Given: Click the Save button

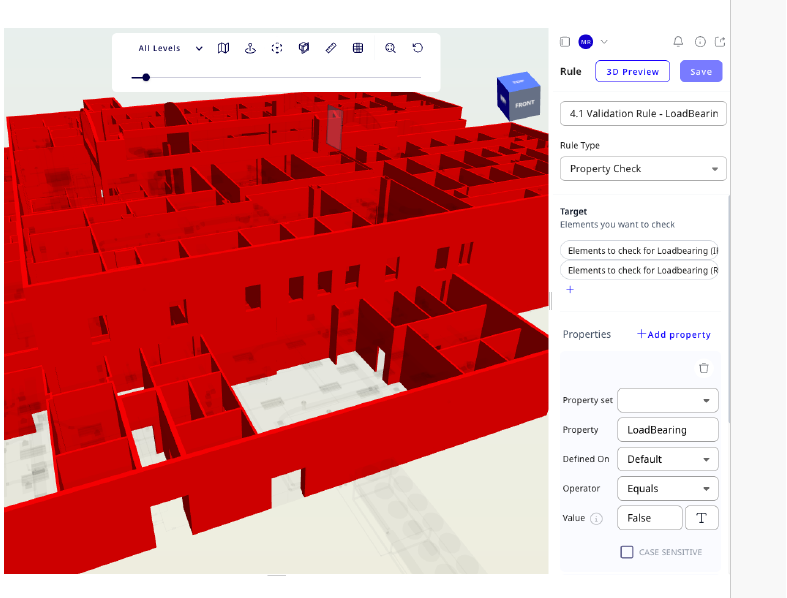Looking at the screenshot, I should pos(701,71).
